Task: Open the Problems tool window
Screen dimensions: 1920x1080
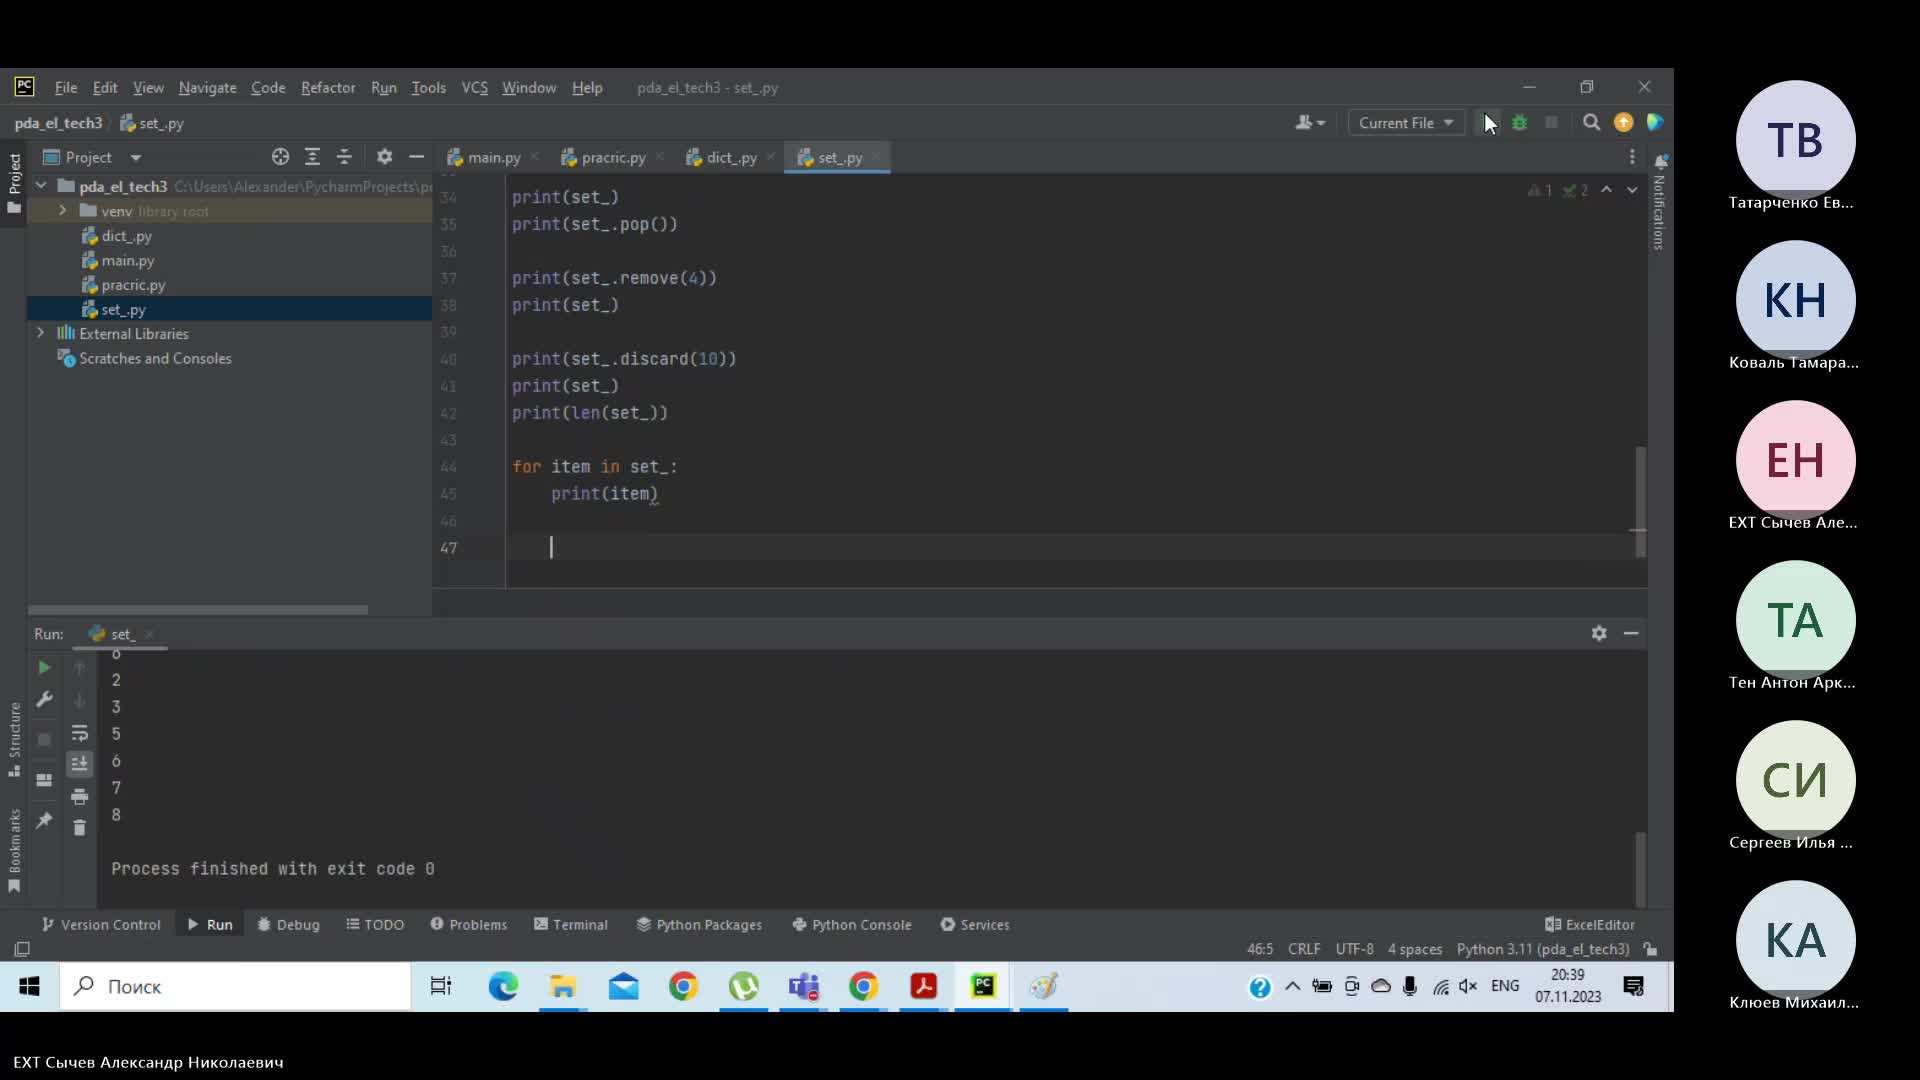Action: pos(469,925)
